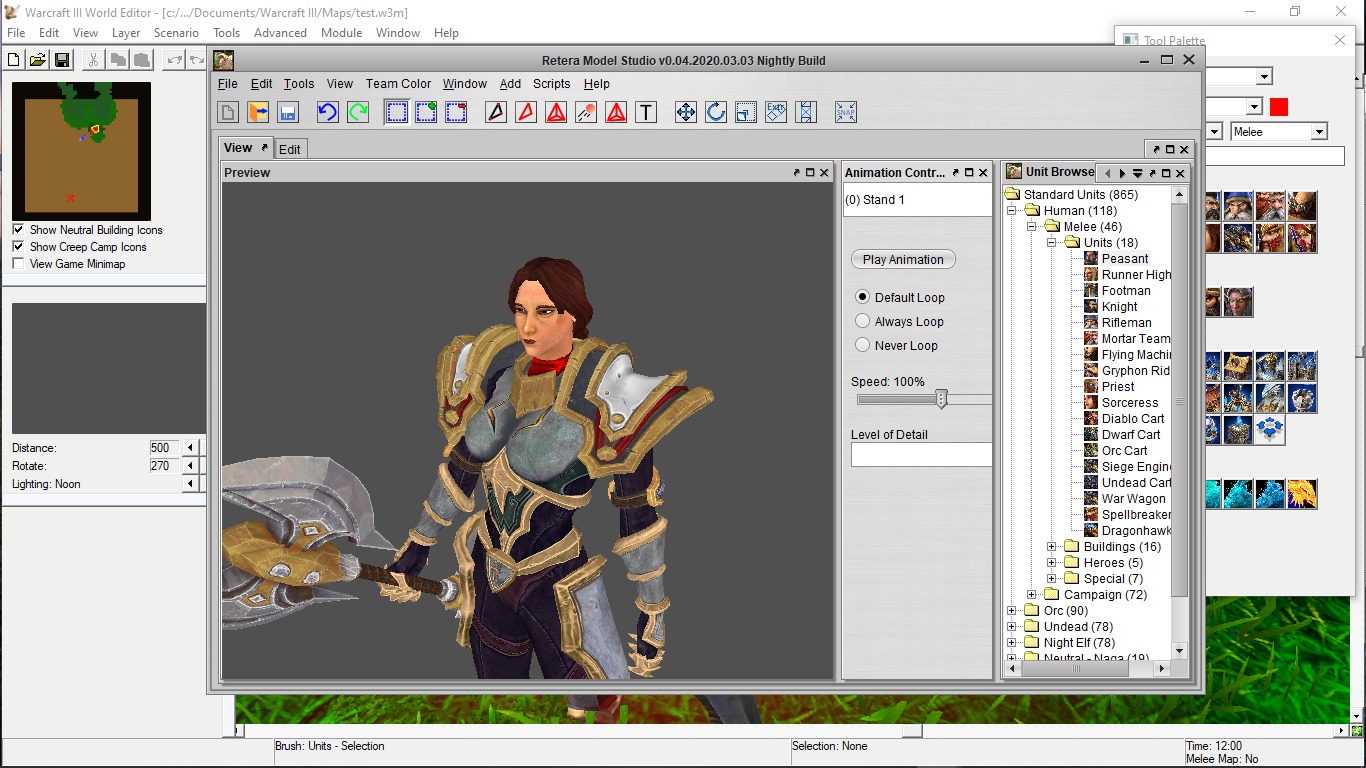
Task: Click the T texture vertex icon
Action: (647, 112)
